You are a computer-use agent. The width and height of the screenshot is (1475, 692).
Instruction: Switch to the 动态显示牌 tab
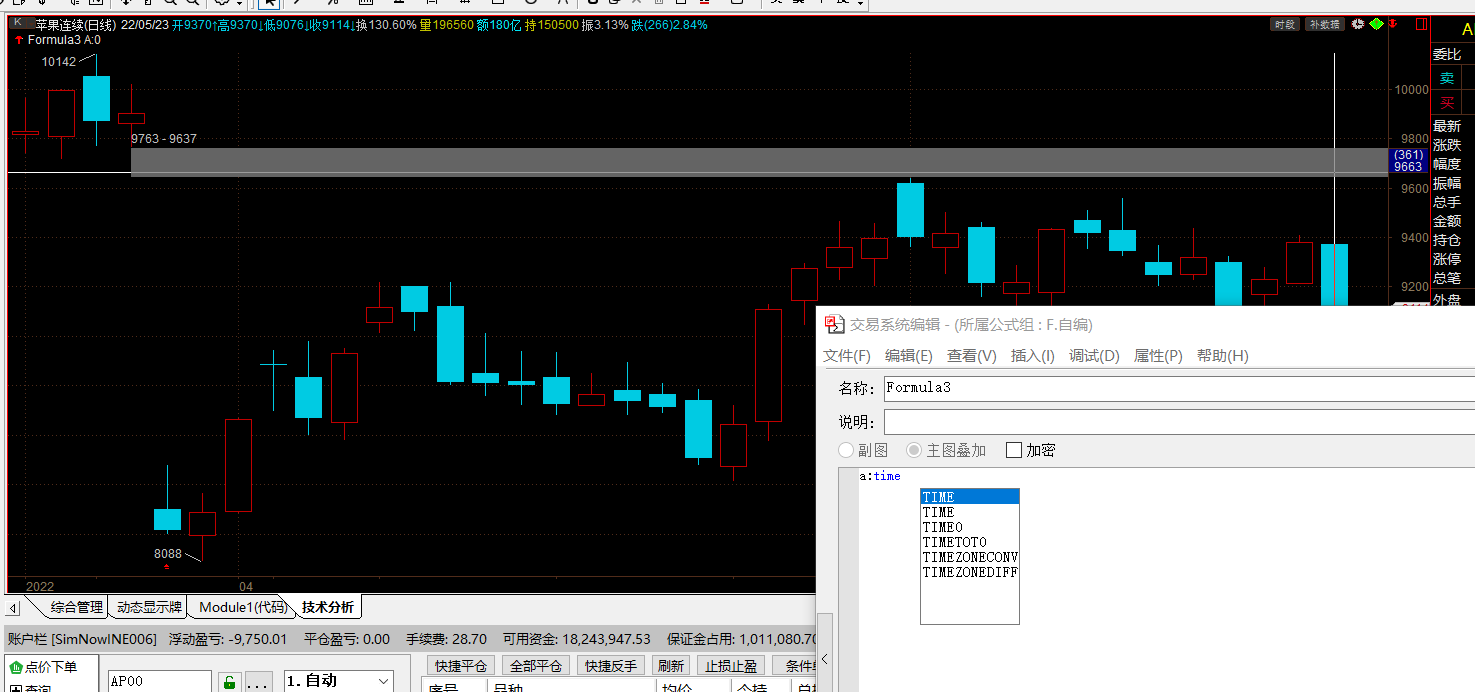point(149,607)
